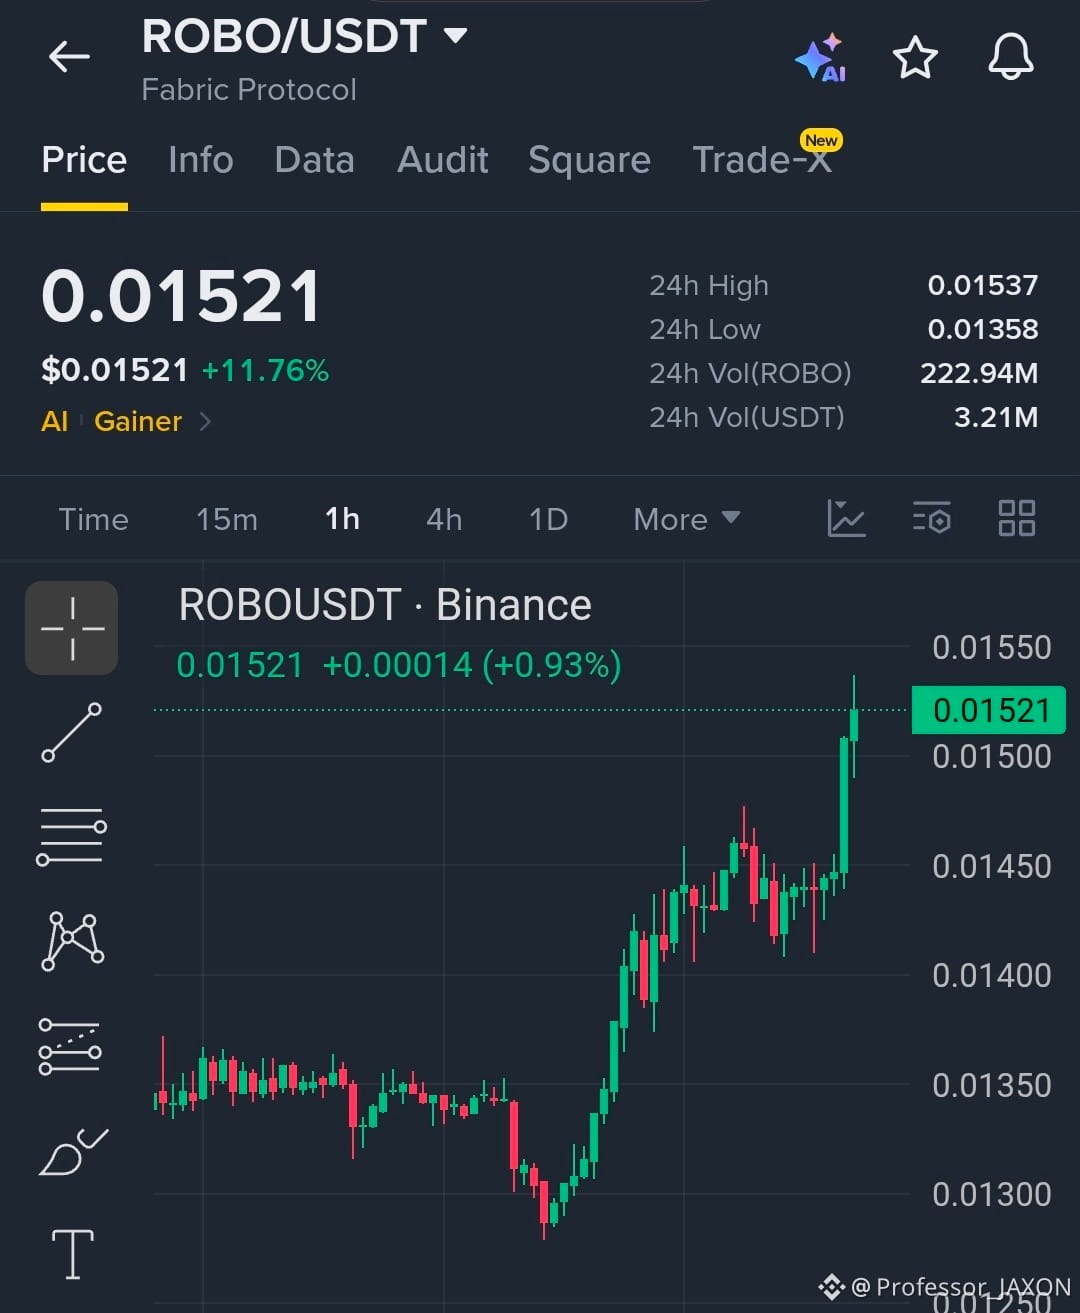This screenshot has height=1313, width=1080.
Task: Set a price alert with bell icon
Action: tap(1011, 56)
